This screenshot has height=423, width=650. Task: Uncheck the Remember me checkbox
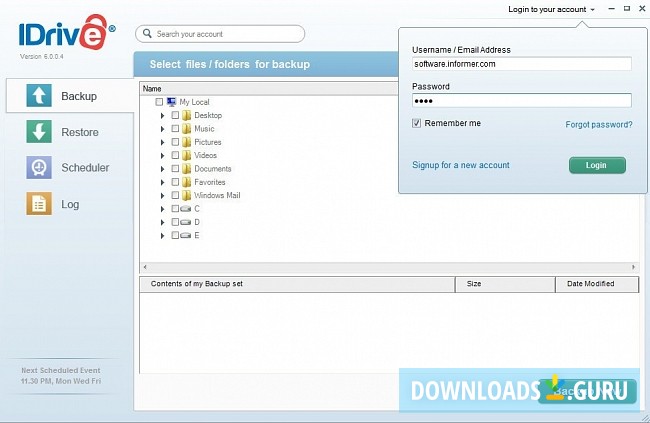point(417,123)
